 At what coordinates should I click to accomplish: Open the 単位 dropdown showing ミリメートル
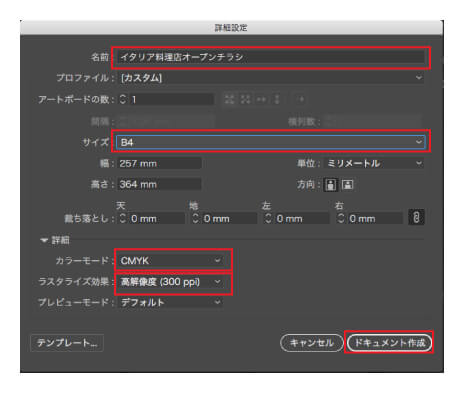(374, 163)
